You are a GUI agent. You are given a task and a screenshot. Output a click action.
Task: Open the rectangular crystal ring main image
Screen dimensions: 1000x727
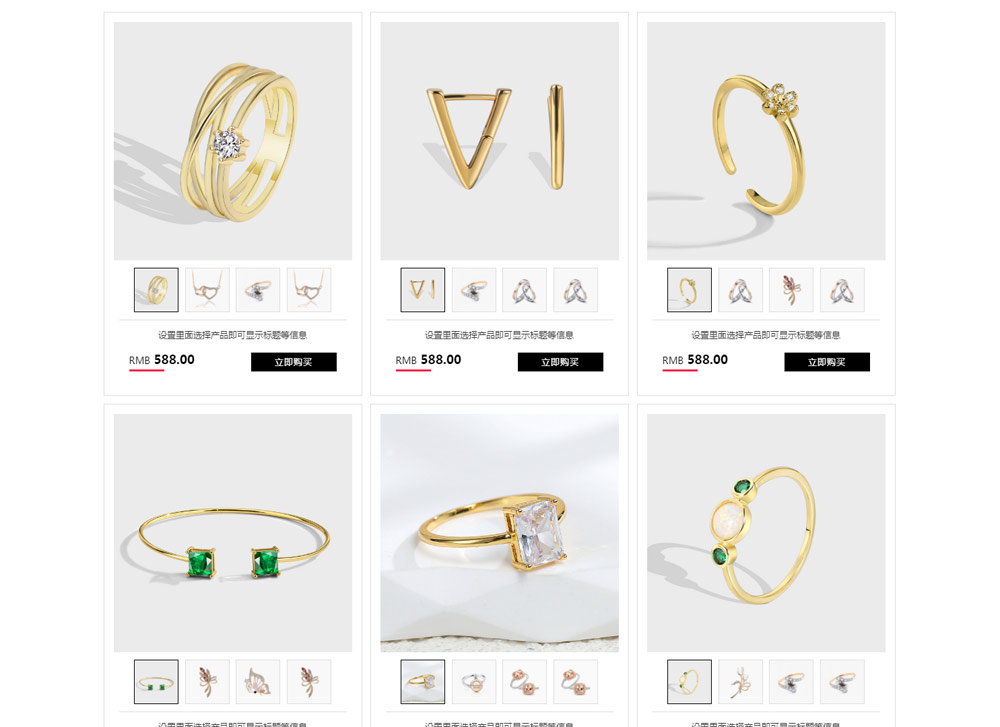(499, 533)
